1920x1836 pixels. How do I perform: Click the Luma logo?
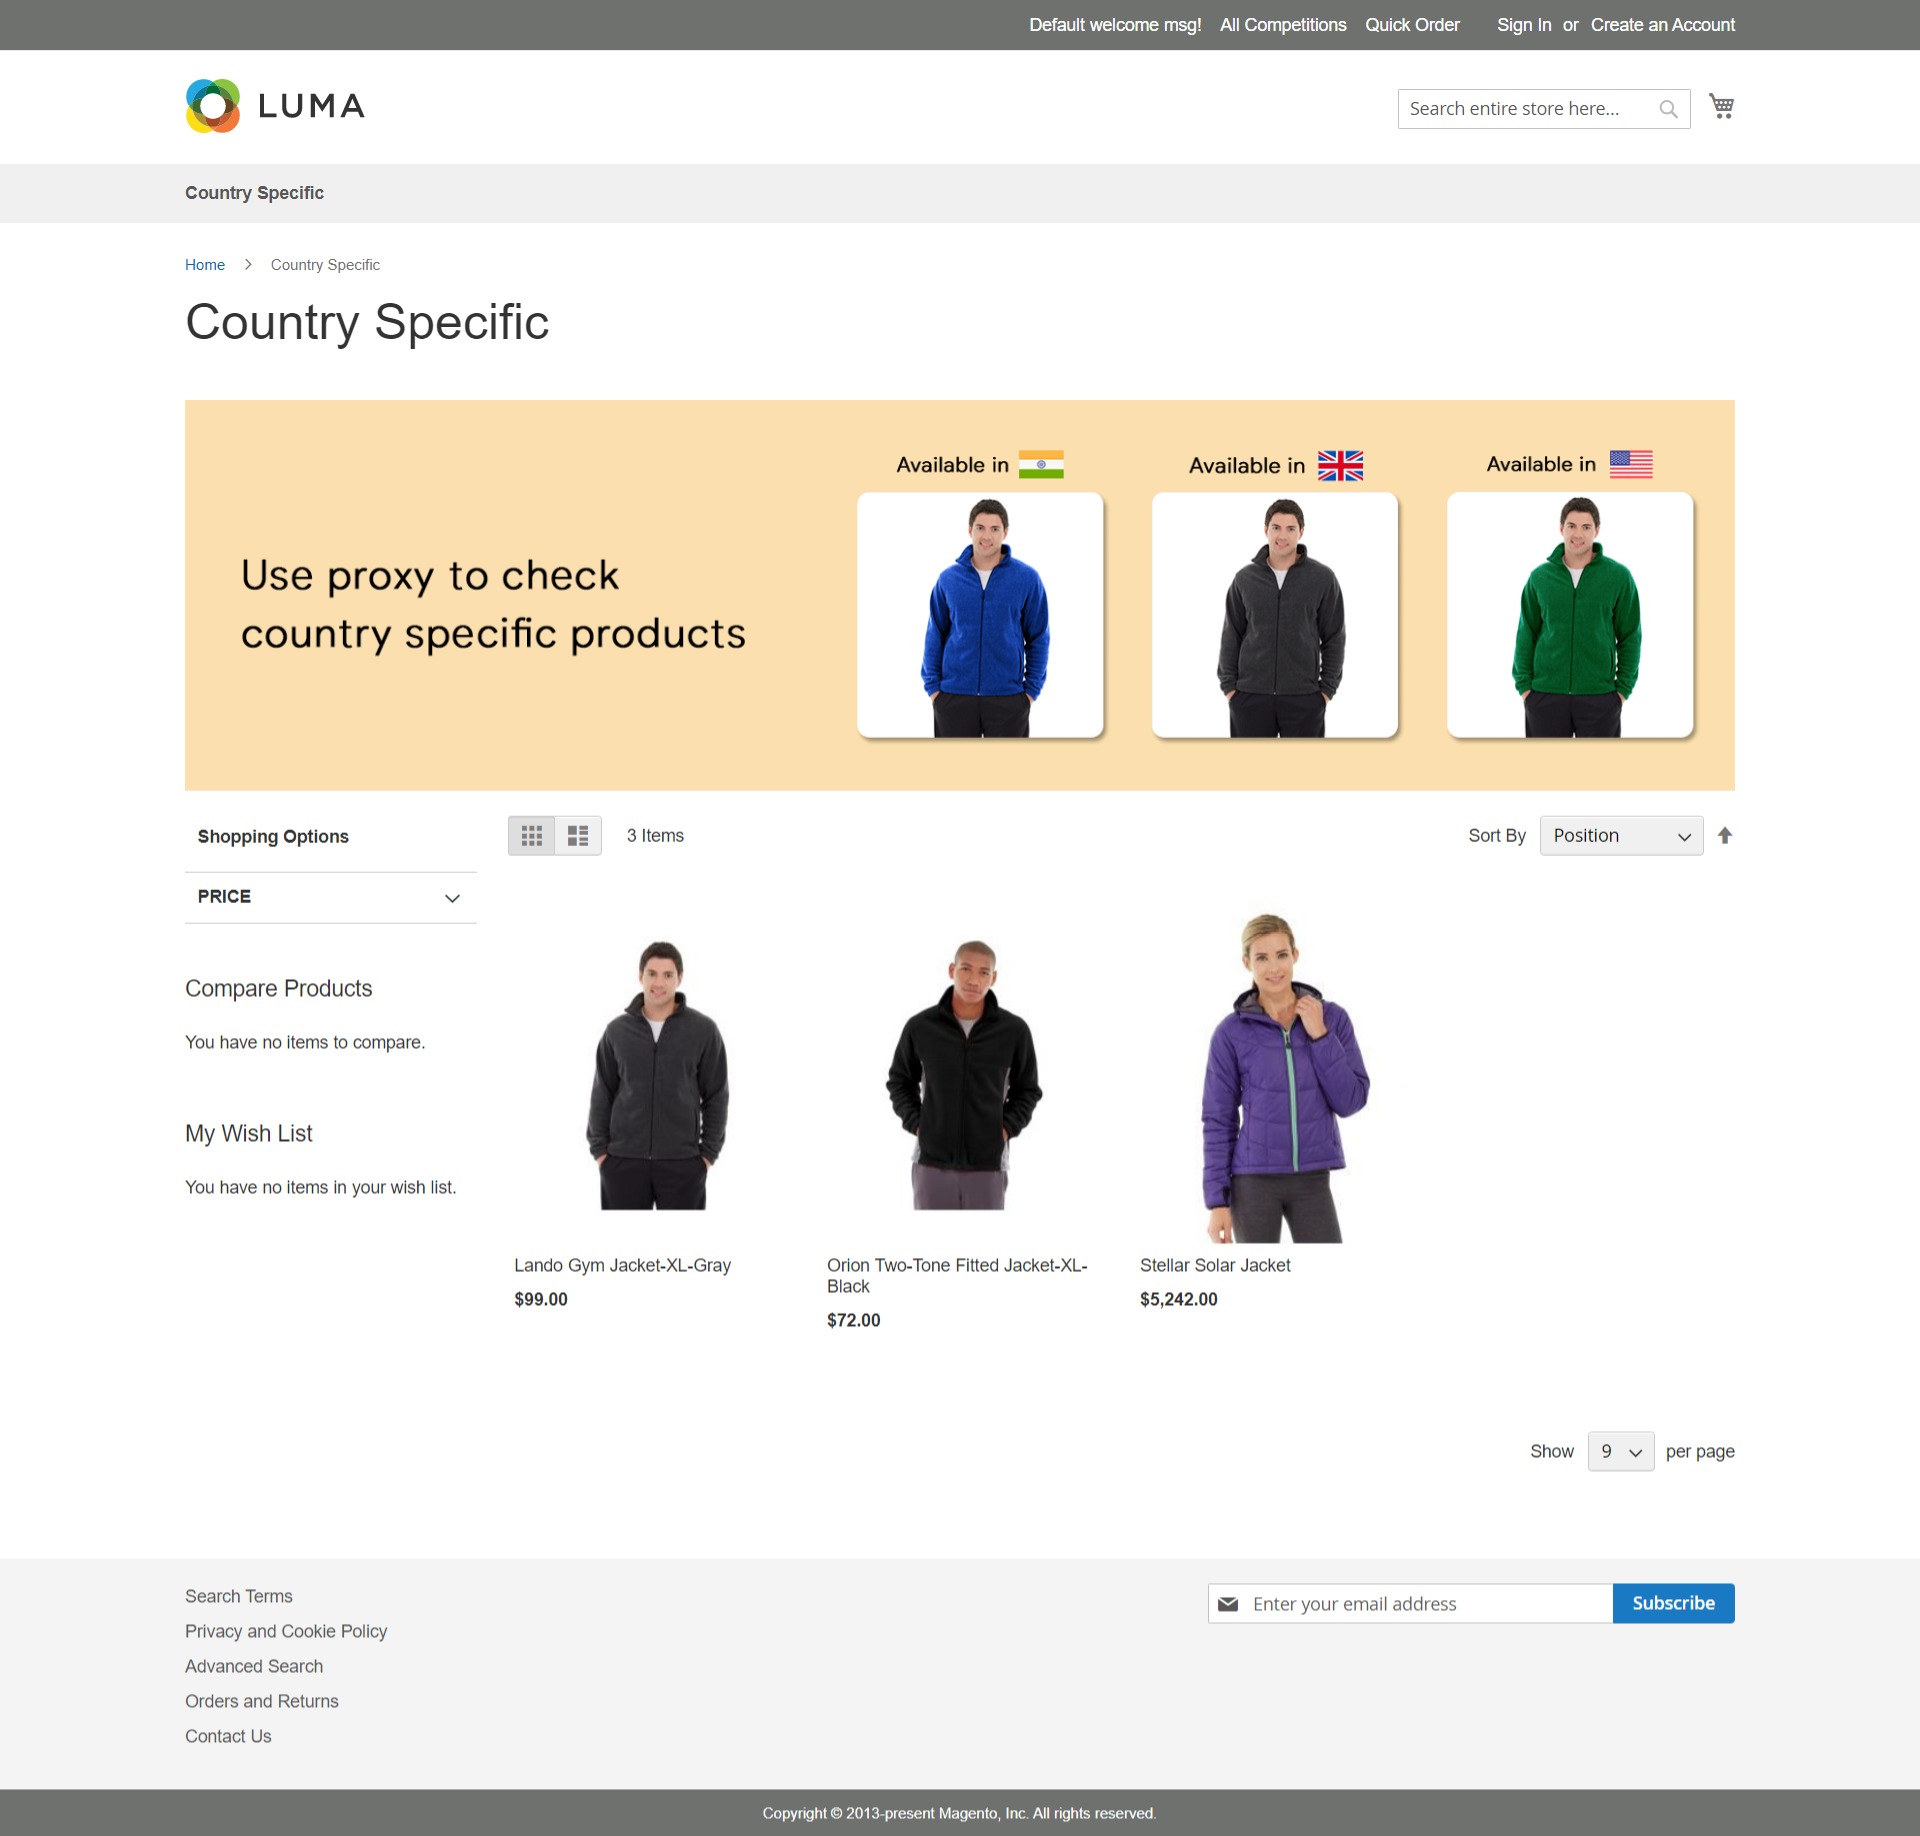point(275,106)
